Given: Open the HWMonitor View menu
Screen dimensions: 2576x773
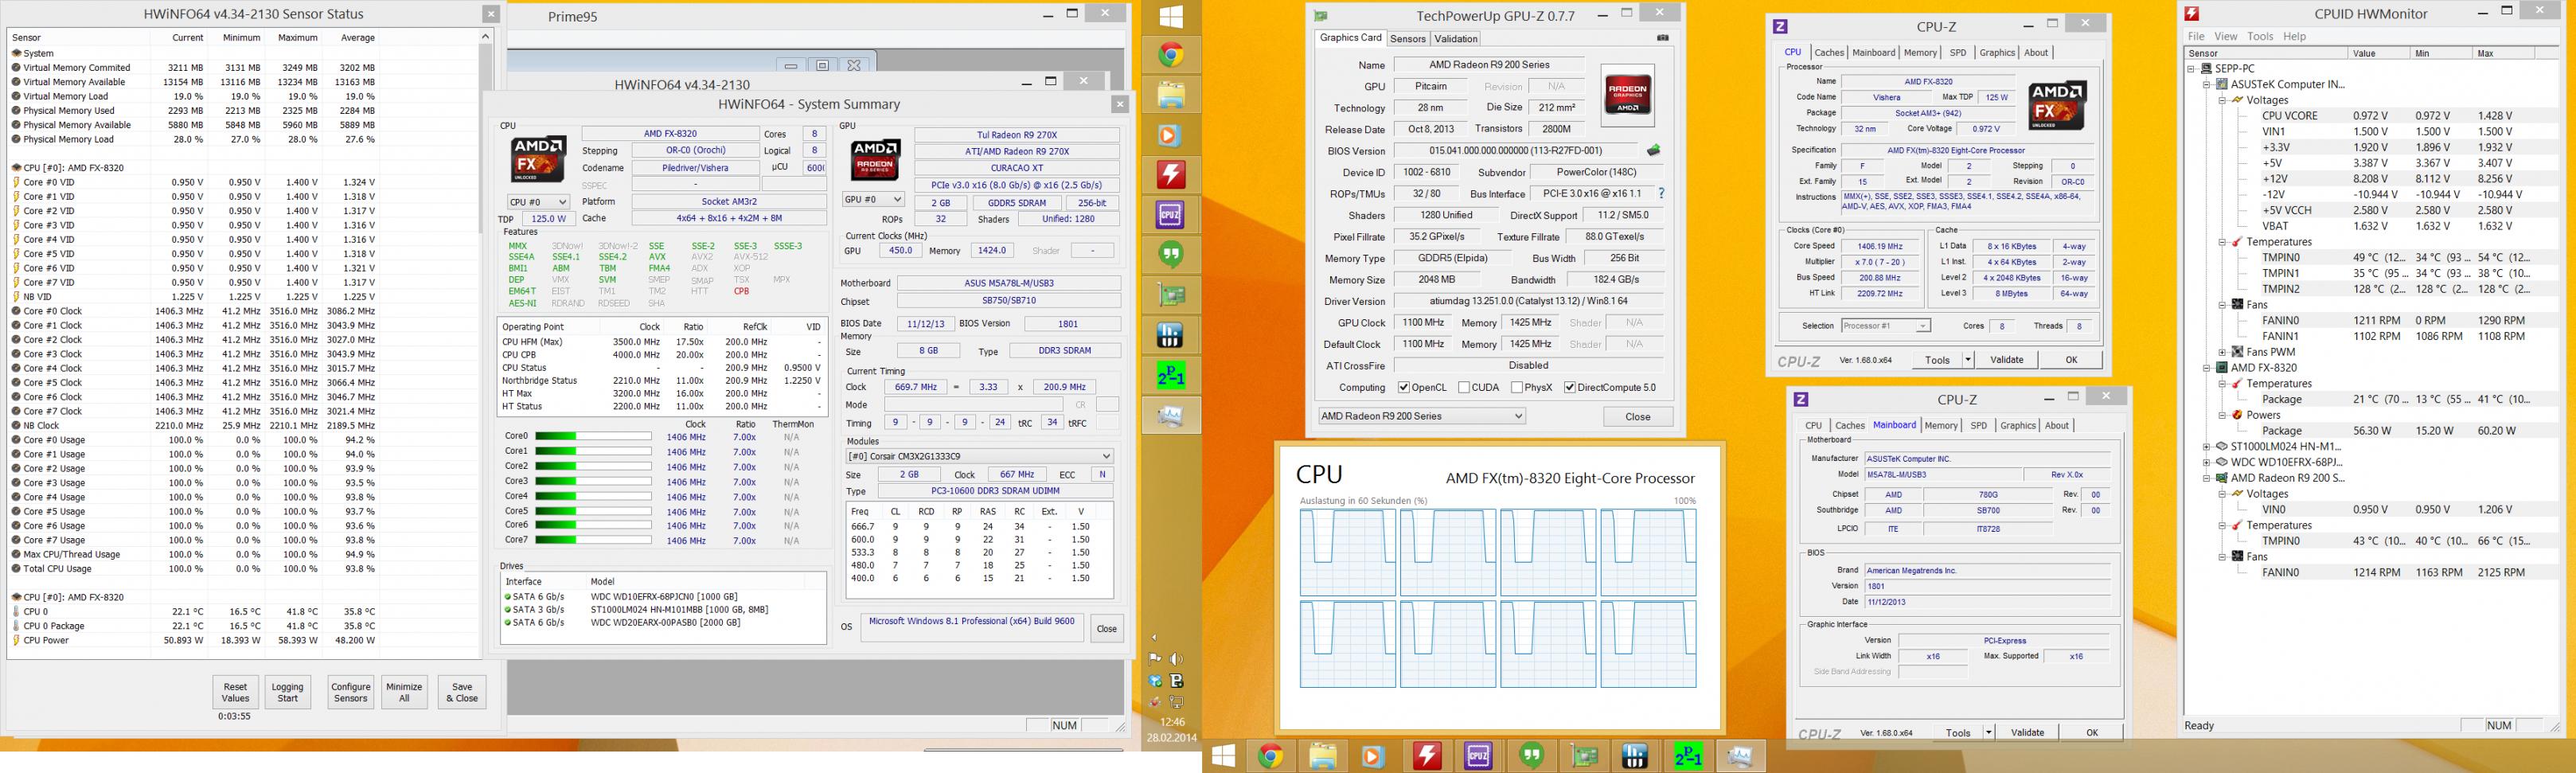Looking at the screenshot, I should coord(2225,36).
